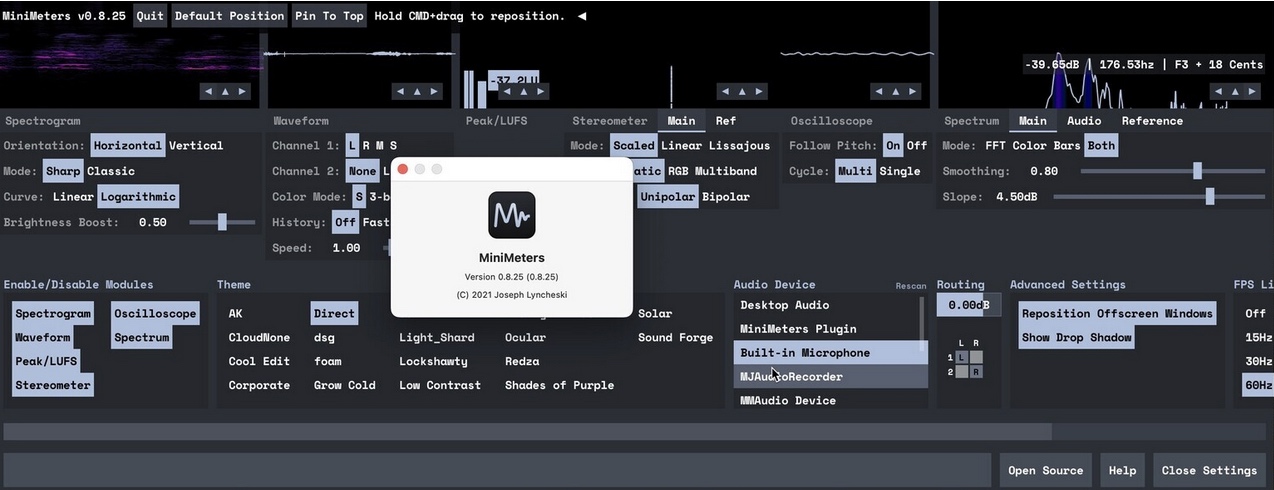Toggle routing matrix cell input 1 to R
Screen dimensions: 1274x490
[976, 357]
